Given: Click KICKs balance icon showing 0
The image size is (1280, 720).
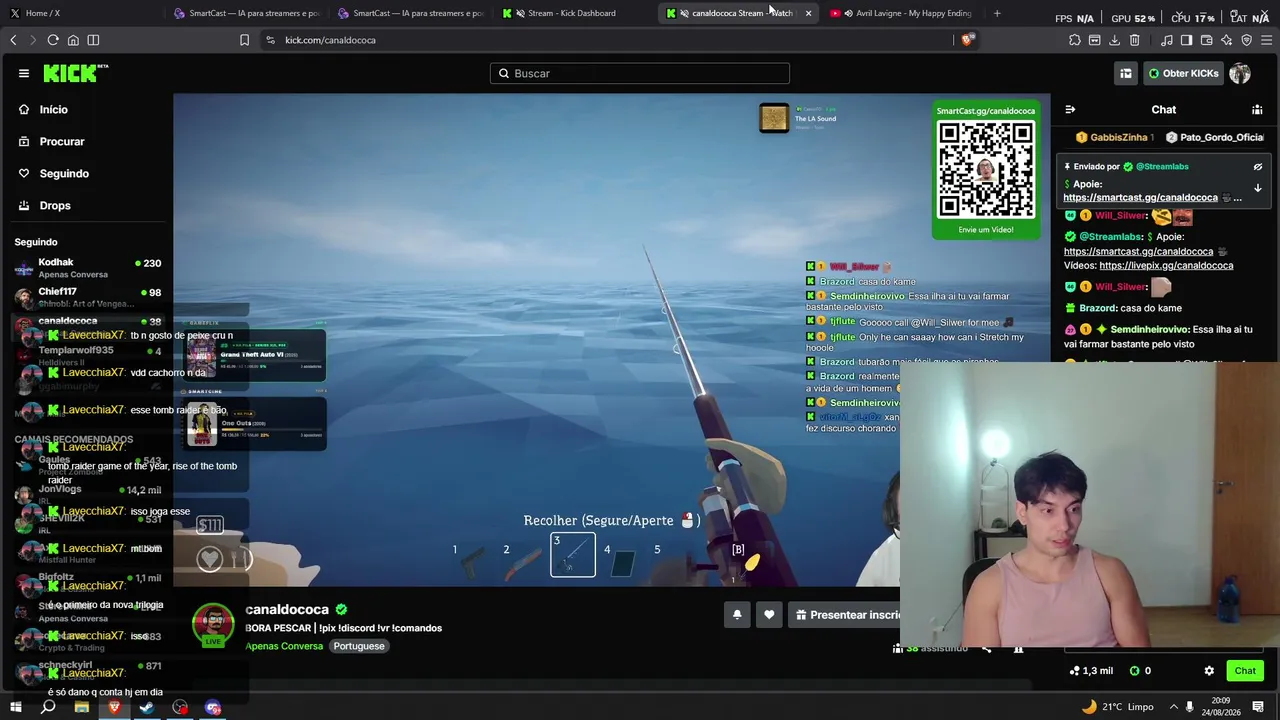Looking at the screenshot, I should click(x=1140, y=671).
